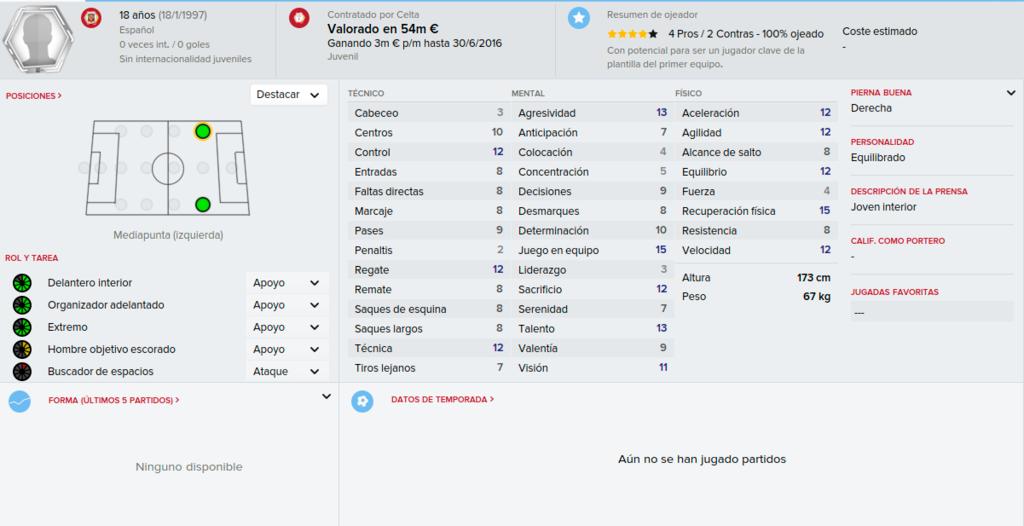
Task: Open the Destacar dropdown
Action: click(x=289, y=95)
